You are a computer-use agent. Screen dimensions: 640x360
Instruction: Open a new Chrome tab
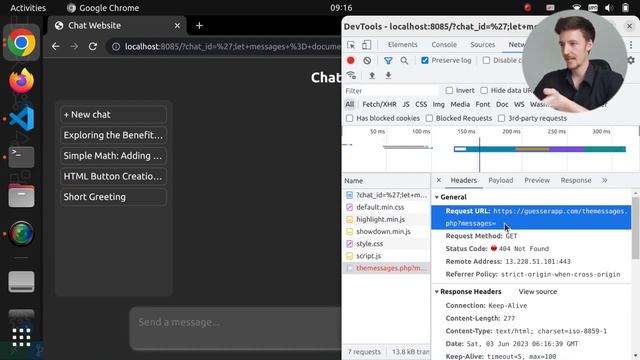point(199,26)
